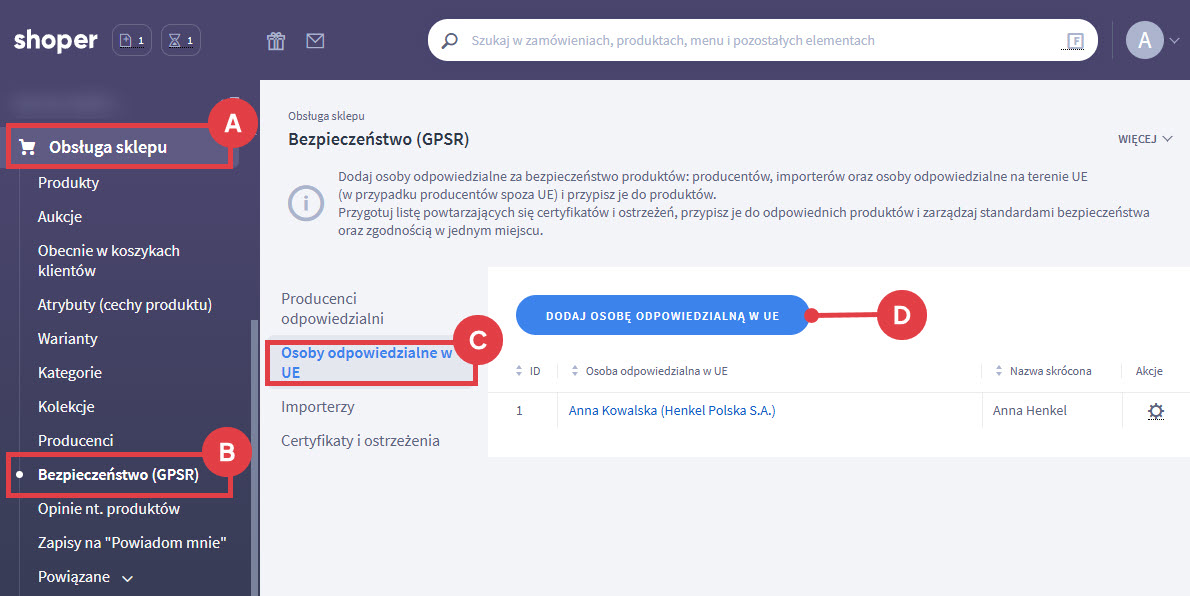Switch to Importerzy tab
This screenshot has height=596, width=1190.
(317, 407)
